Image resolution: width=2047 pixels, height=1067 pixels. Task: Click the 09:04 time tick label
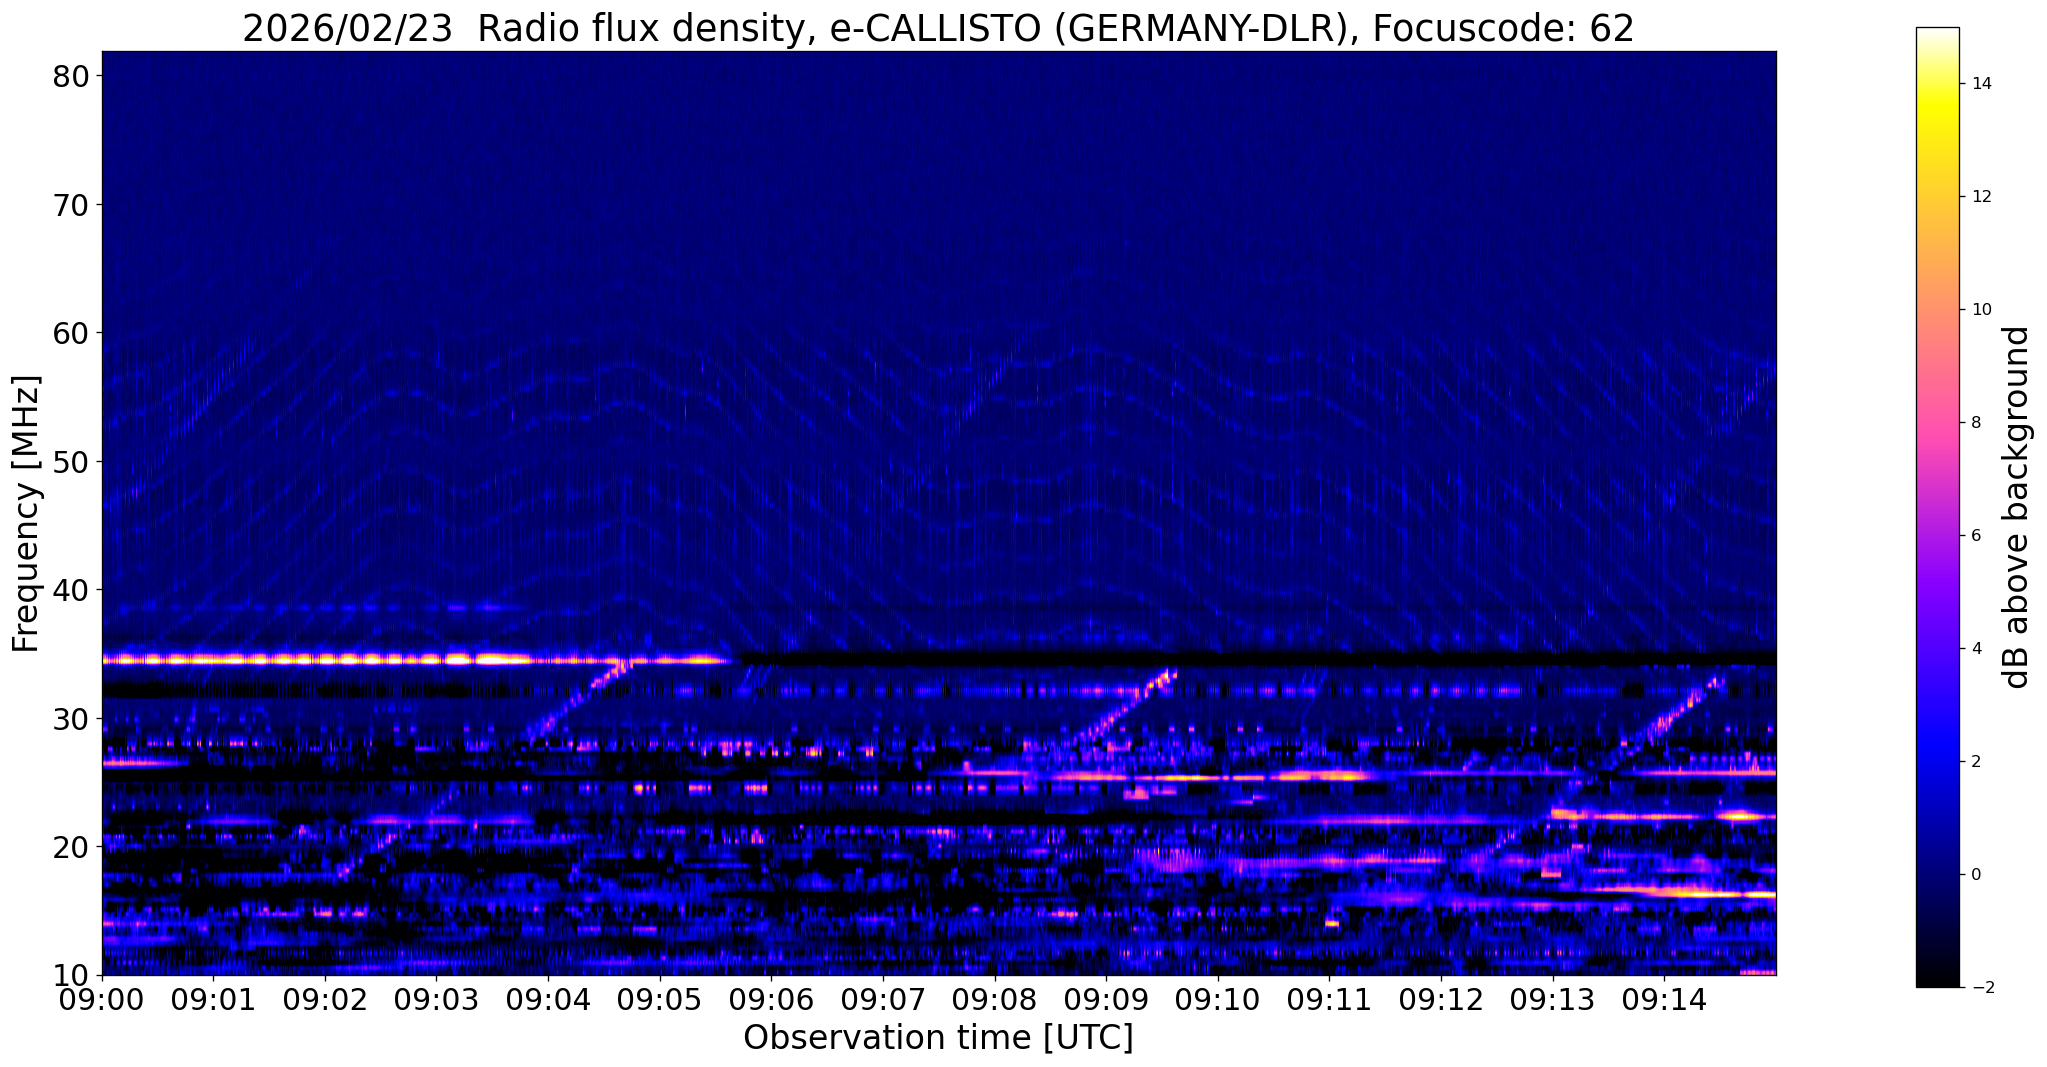[548, 998]
